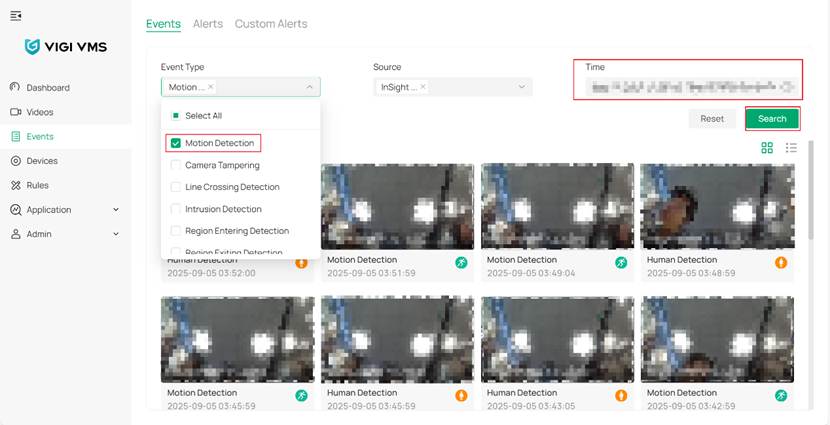Check the Camera Tampering option
Viewport: 830px width, 425px height.
(176, 165)
